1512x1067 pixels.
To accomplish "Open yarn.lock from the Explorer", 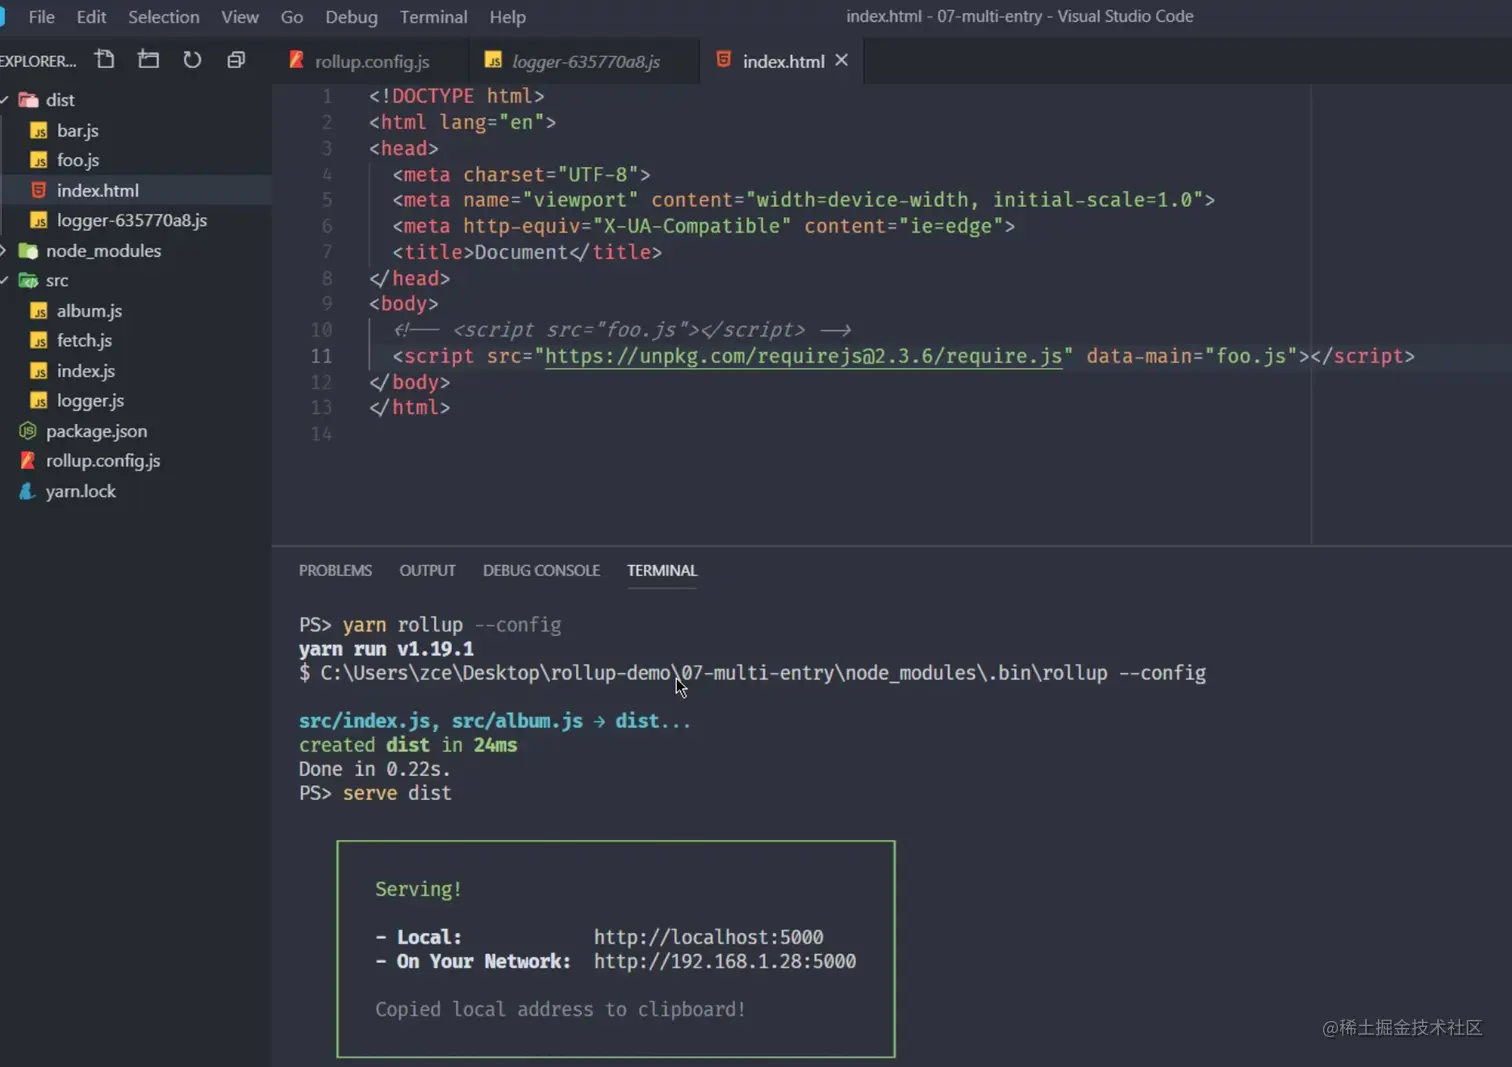I will 81,491.
